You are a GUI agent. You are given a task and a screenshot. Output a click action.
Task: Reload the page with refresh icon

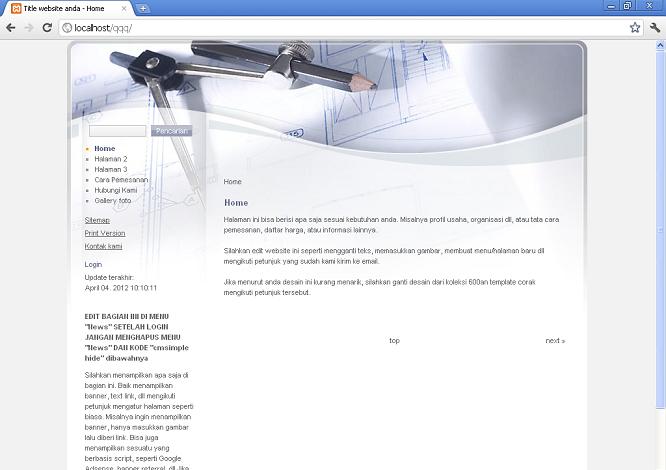pyautogui.click(x=47, y=28)
